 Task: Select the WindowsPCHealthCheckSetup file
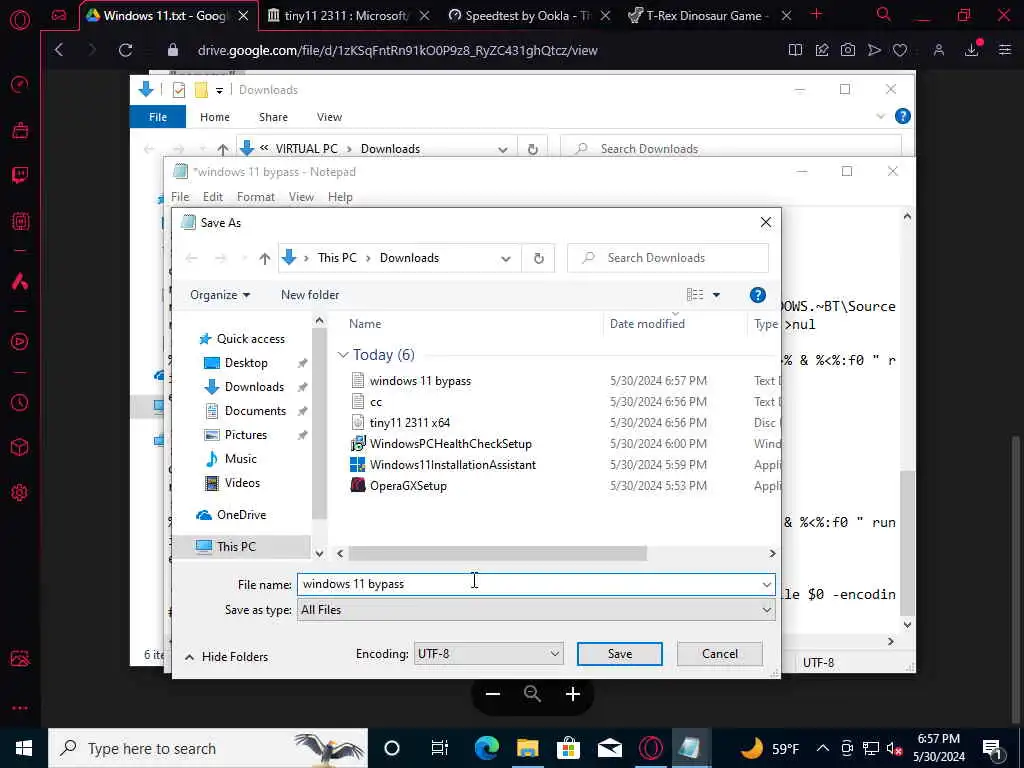click(451, 443)
